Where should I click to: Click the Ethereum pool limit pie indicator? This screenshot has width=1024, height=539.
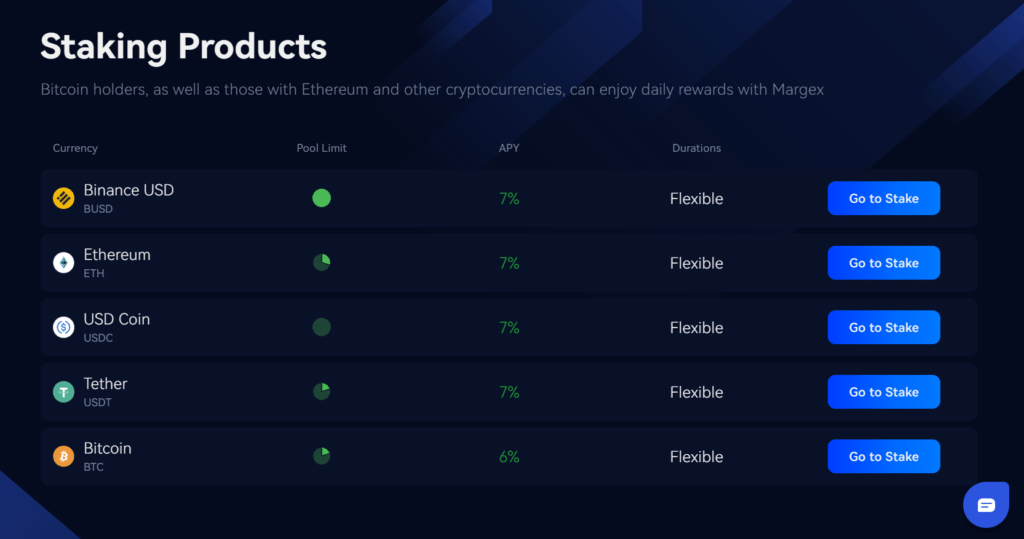pos(321,262)
